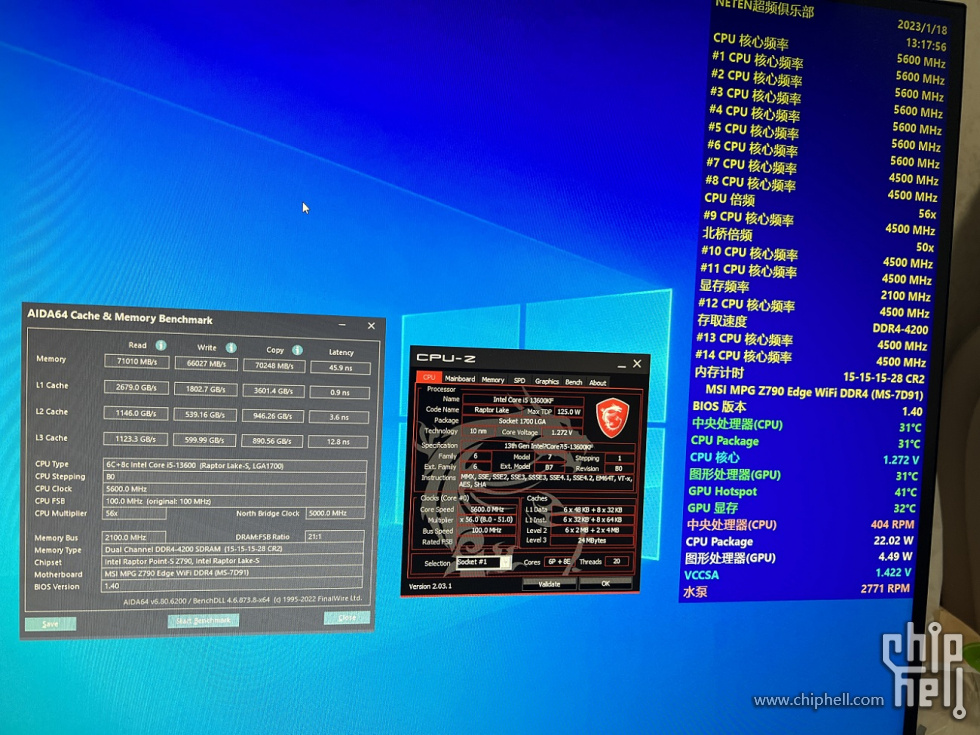Image resolution: width=980 pixels, height=735 pixels.
Task: Click the BIOS Version field showing 1.40
Action: point(231,586)
